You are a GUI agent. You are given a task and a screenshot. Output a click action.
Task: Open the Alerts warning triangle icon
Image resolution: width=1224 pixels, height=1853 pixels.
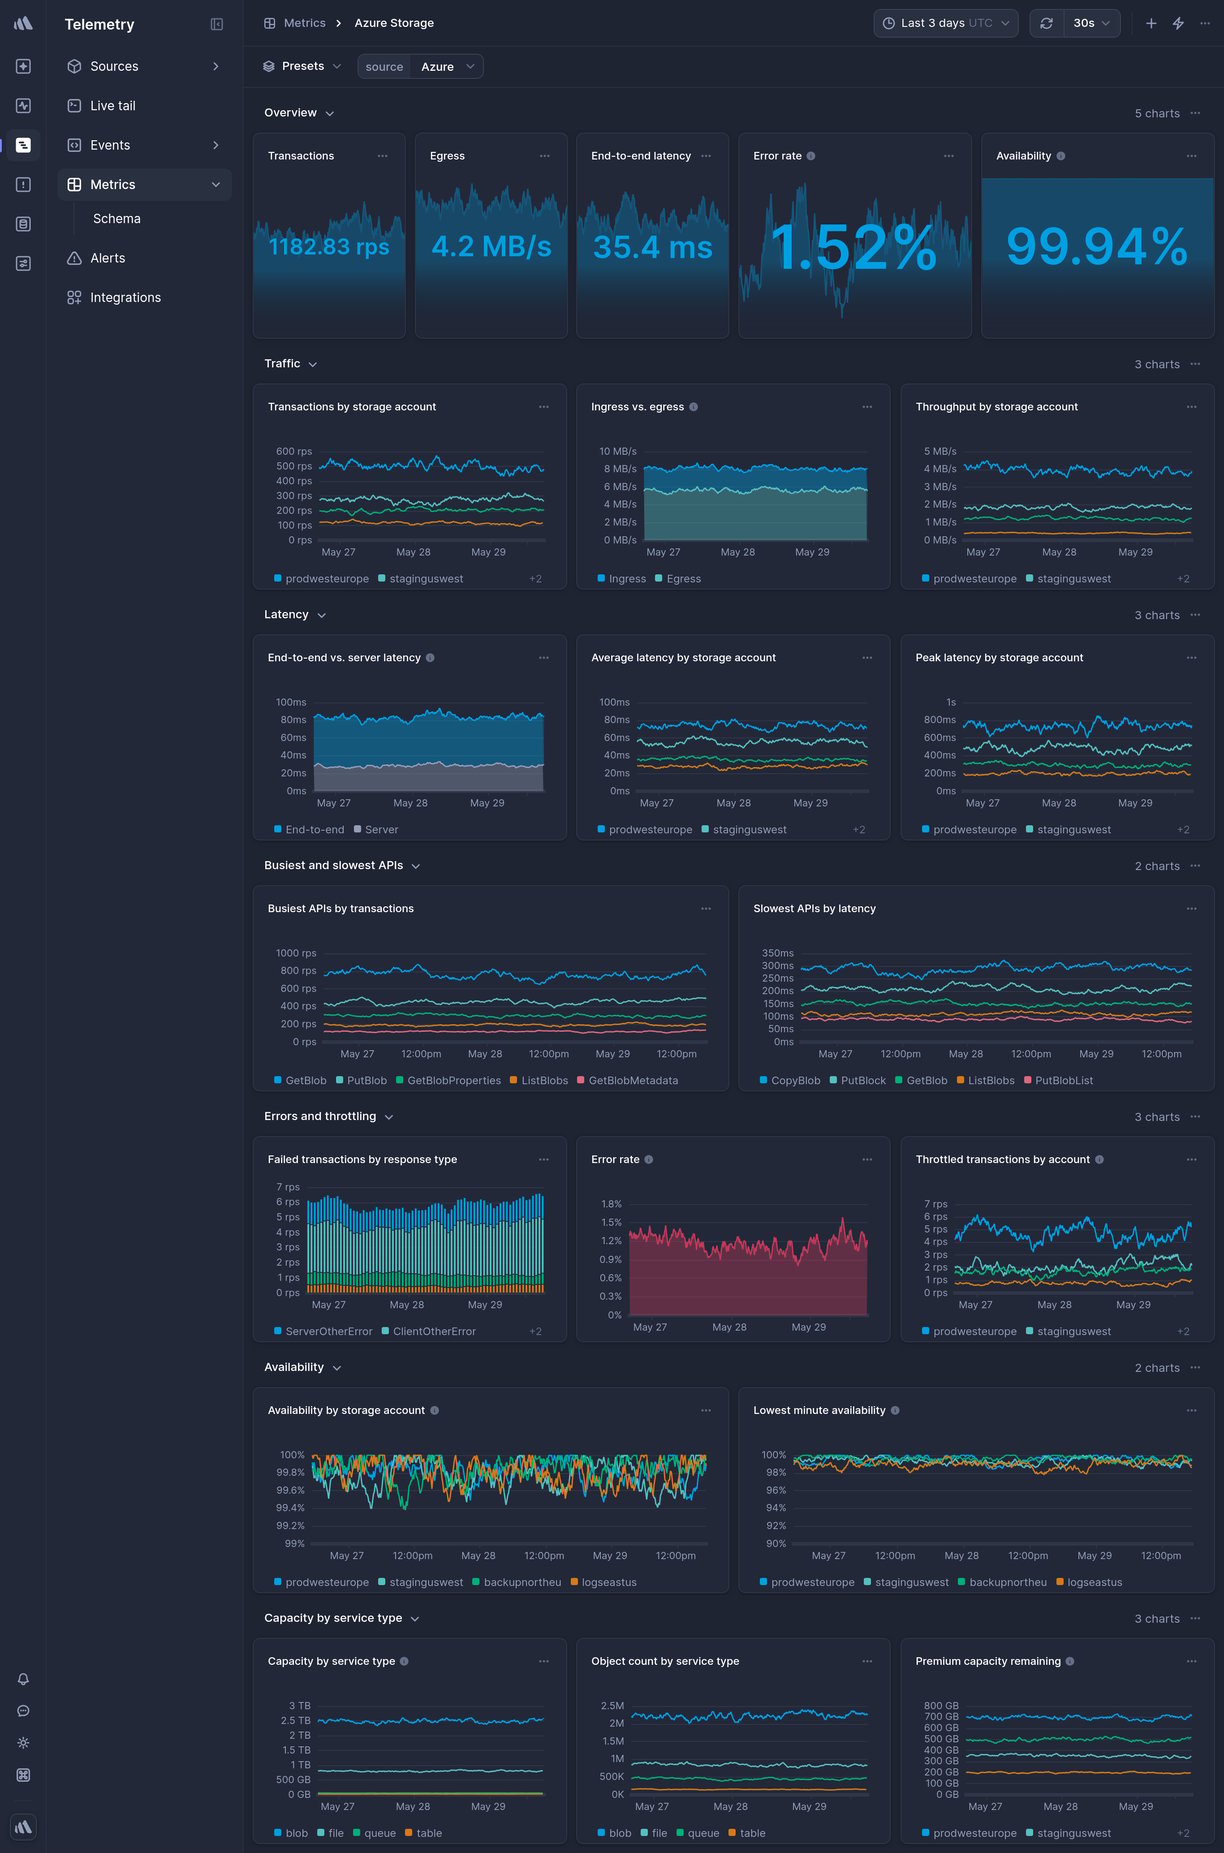[74, 258]
